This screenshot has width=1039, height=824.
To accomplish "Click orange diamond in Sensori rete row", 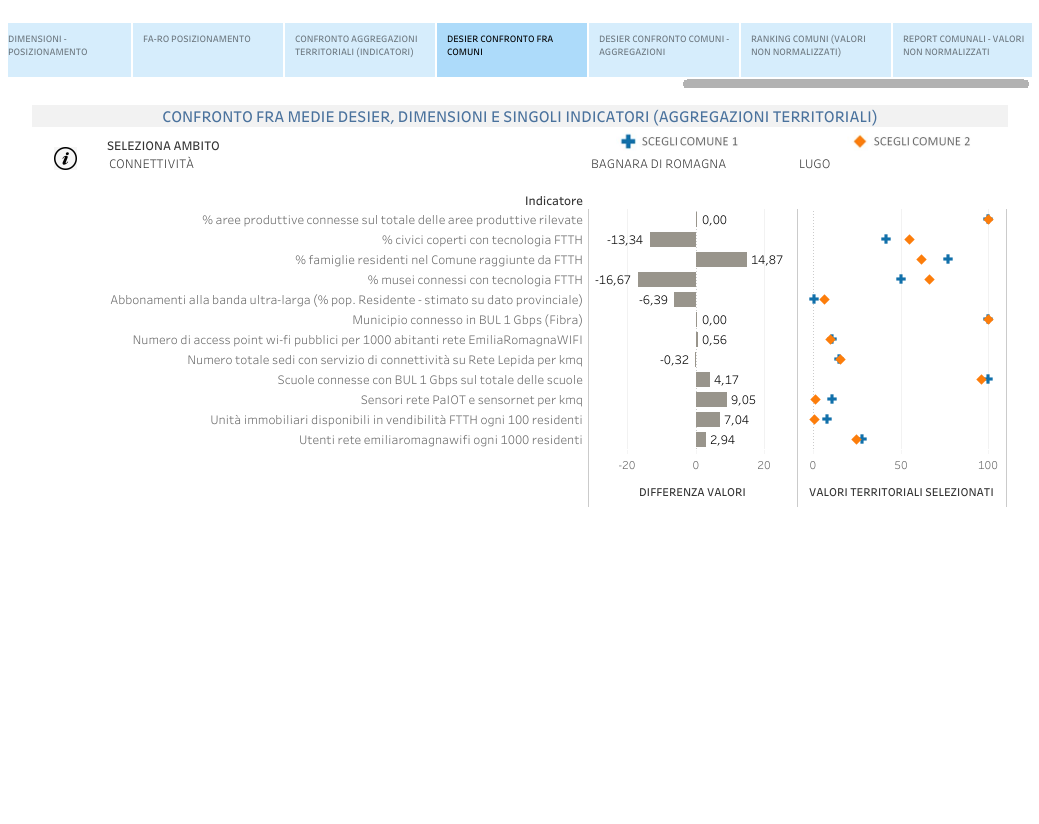I will [x=815, y=399].
